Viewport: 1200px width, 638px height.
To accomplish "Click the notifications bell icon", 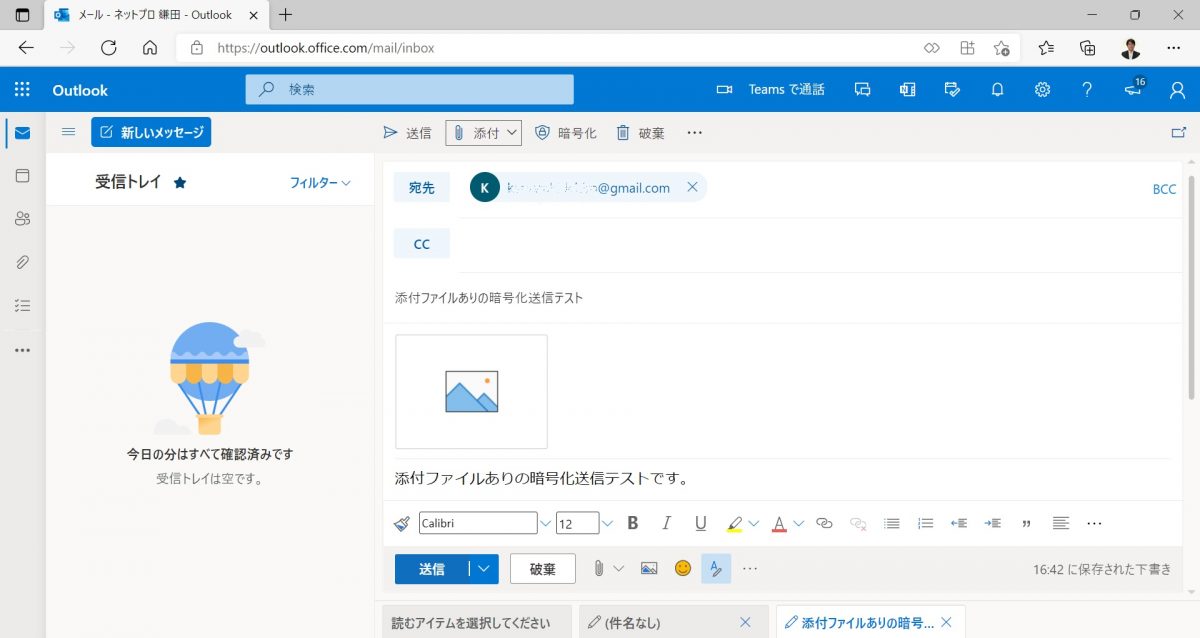I will 997,89.
